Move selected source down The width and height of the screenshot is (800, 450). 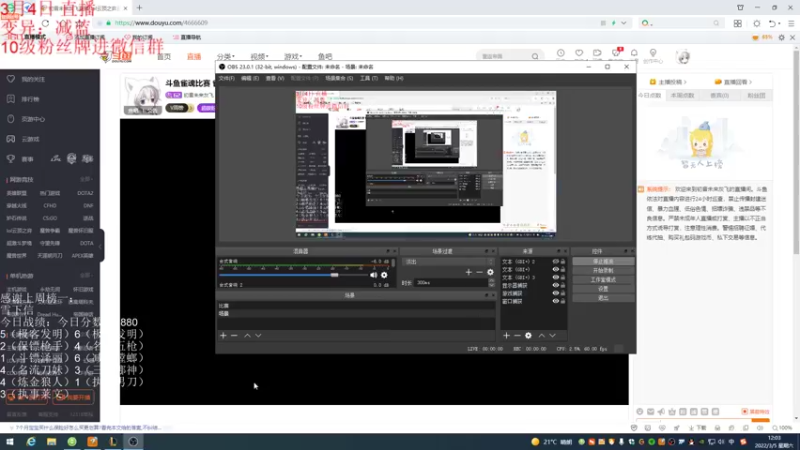coord(553,336)
